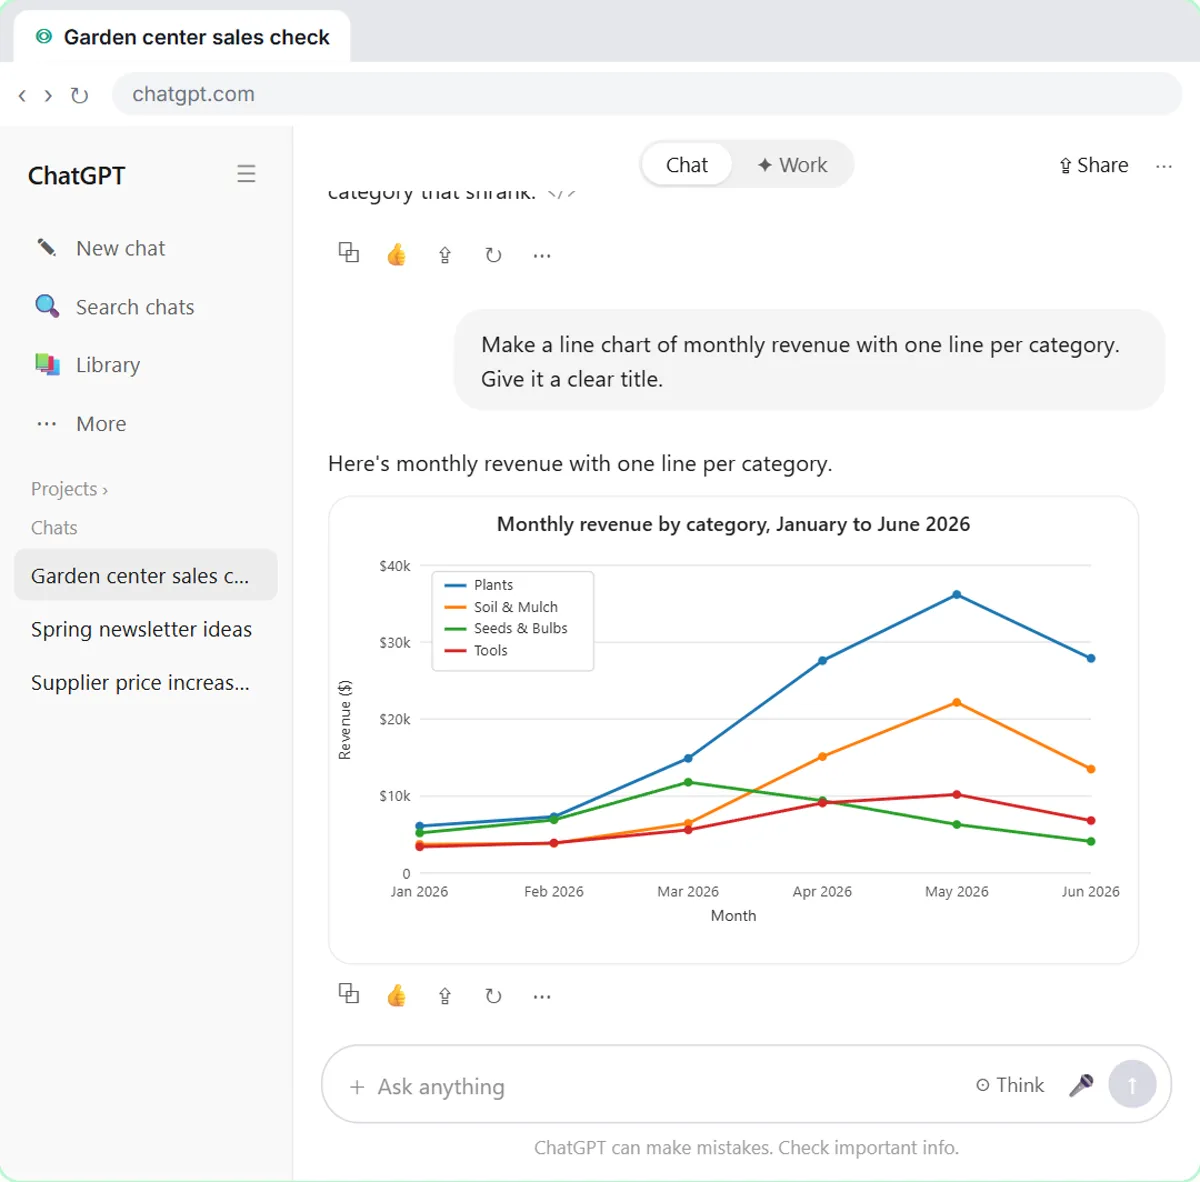Viewport: 1200px width, 1182px height.
Task: Toggle the Think mode option
Action: 1010,1085
